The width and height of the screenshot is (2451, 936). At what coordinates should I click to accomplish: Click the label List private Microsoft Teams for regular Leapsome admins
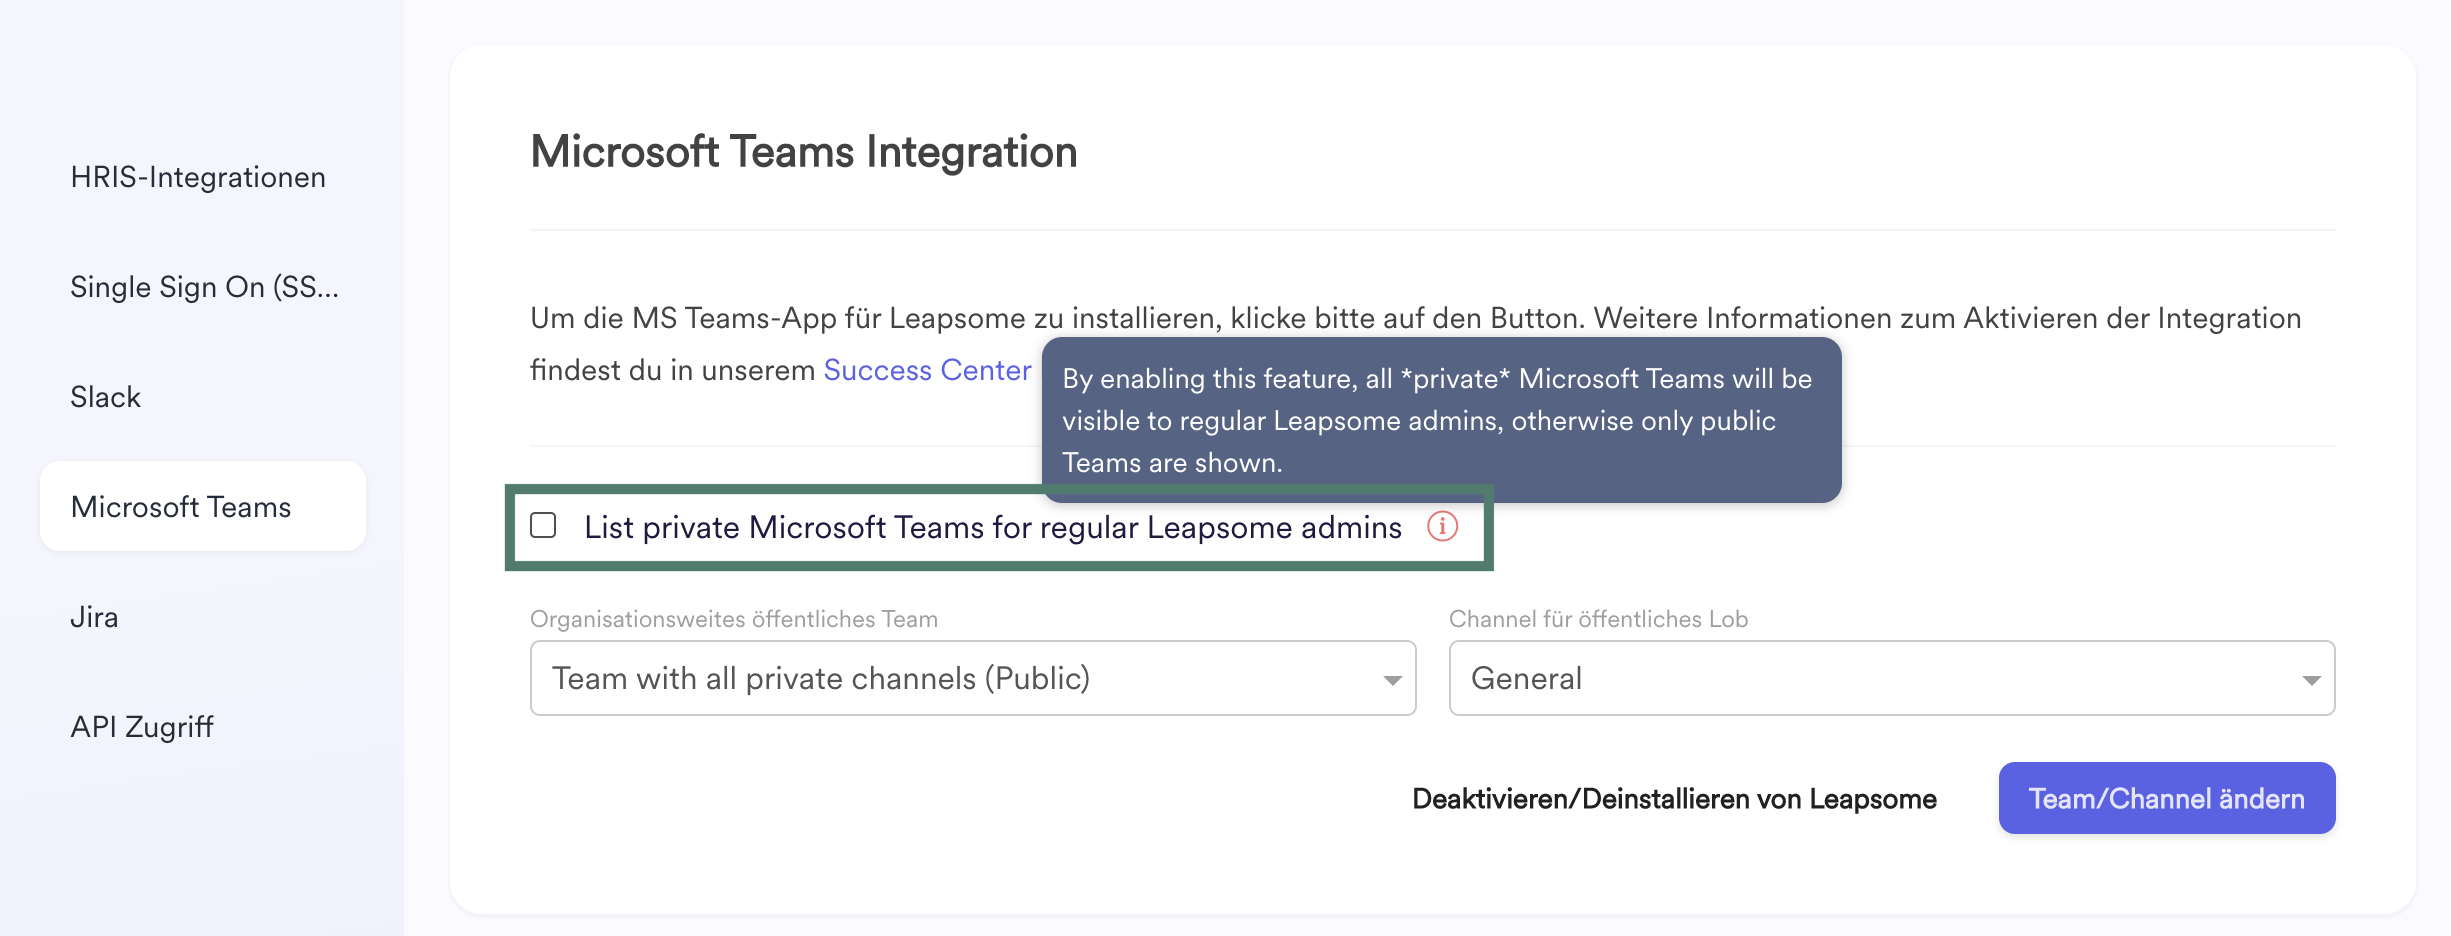coord(993,527)
